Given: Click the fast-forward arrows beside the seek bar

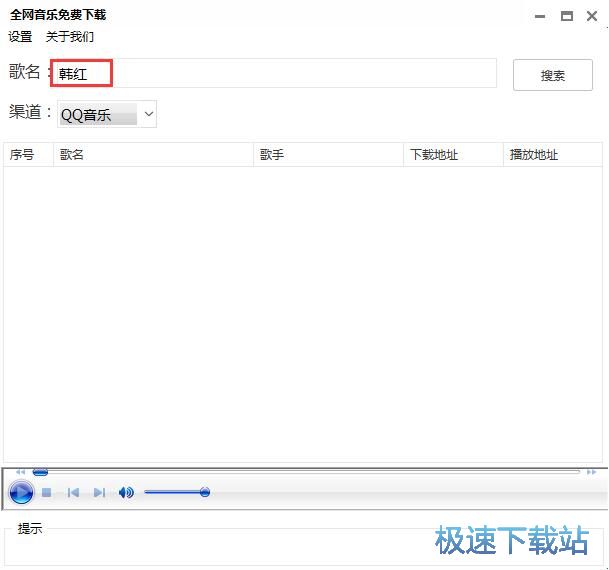Looking at the screenshot, I should click(x=592, y=472).
